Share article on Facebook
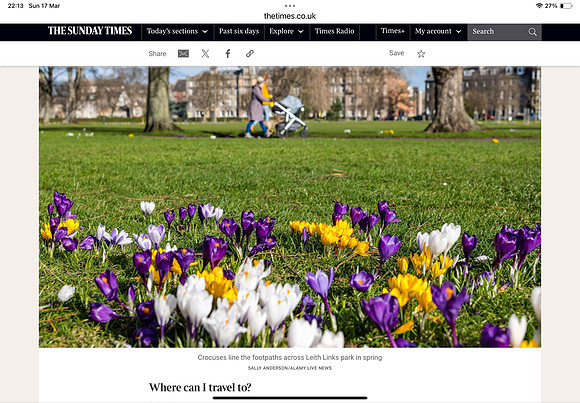580x403 pixels. coord(228,54)
